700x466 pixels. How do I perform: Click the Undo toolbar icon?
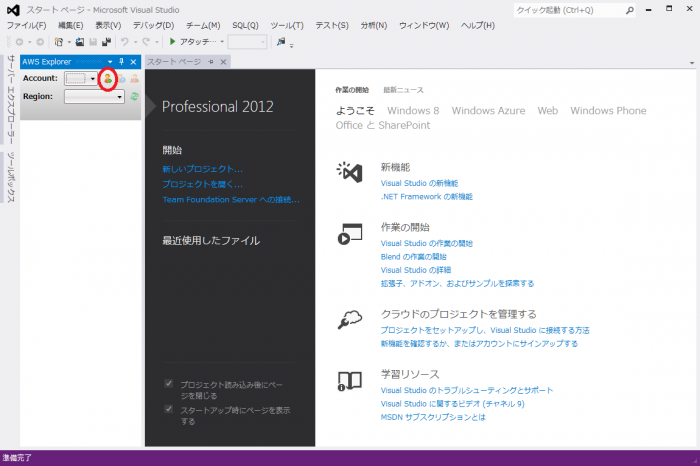pos(125,42)
